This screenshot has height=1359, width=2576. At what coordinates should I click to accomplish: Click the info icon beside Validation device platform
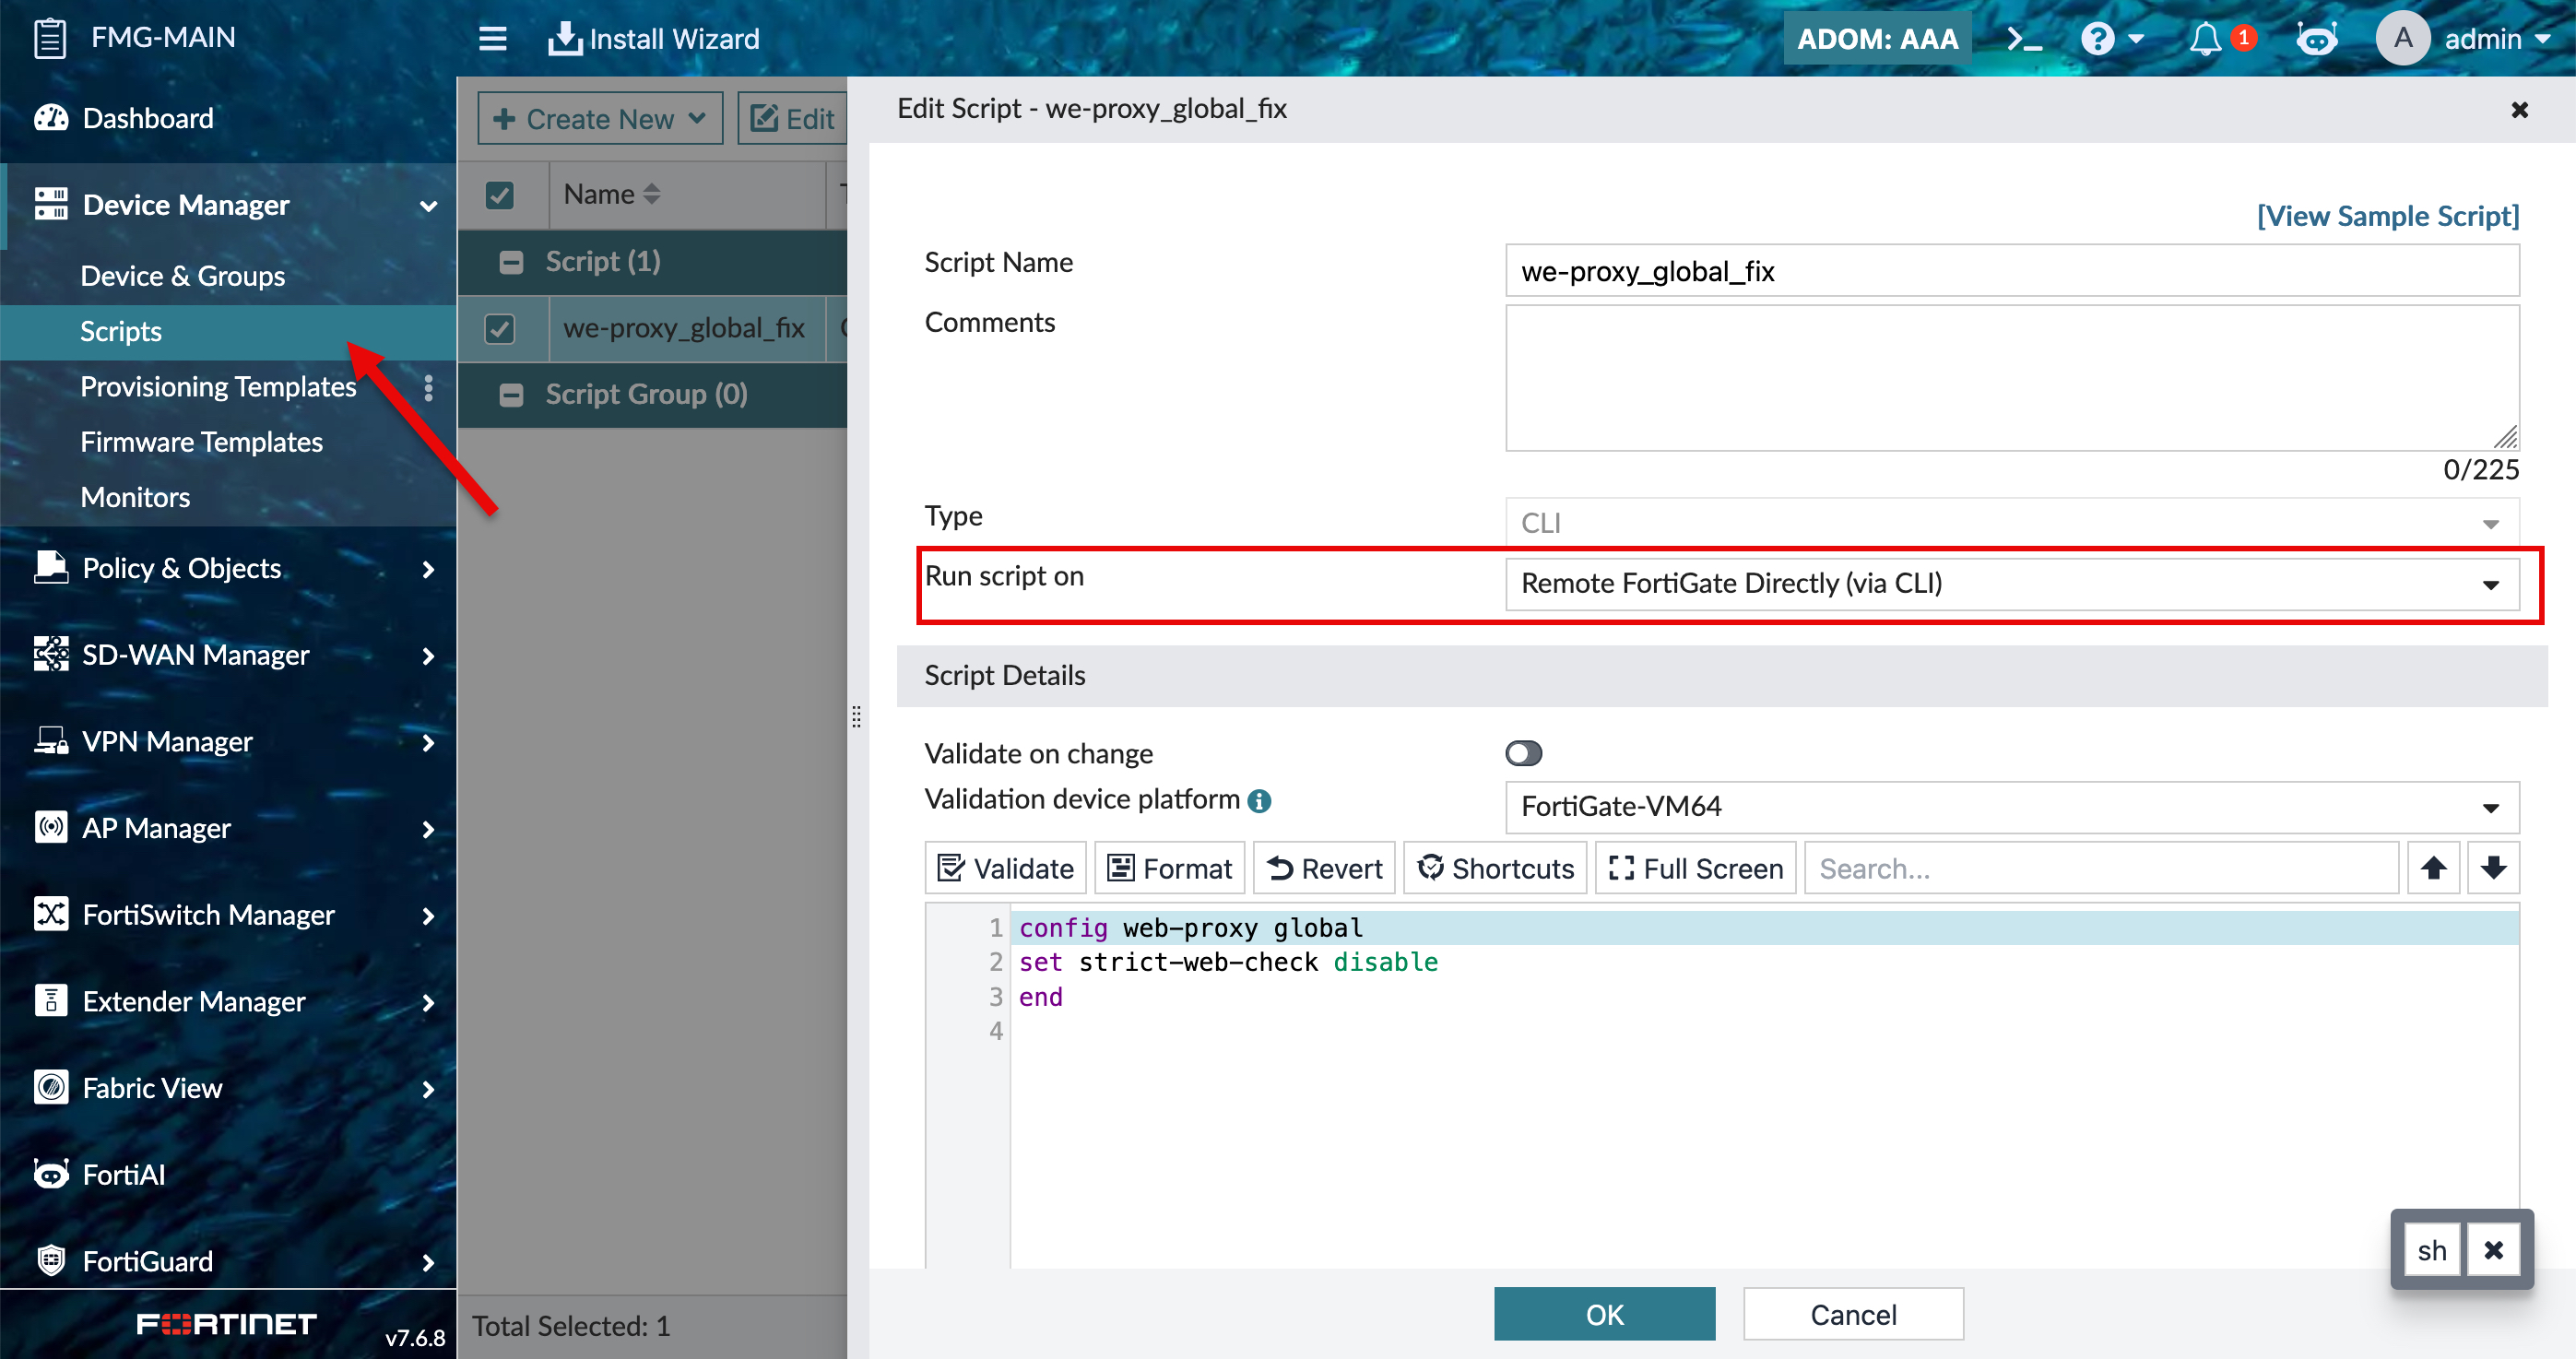pyautogui.click(x=1259, y=800)
